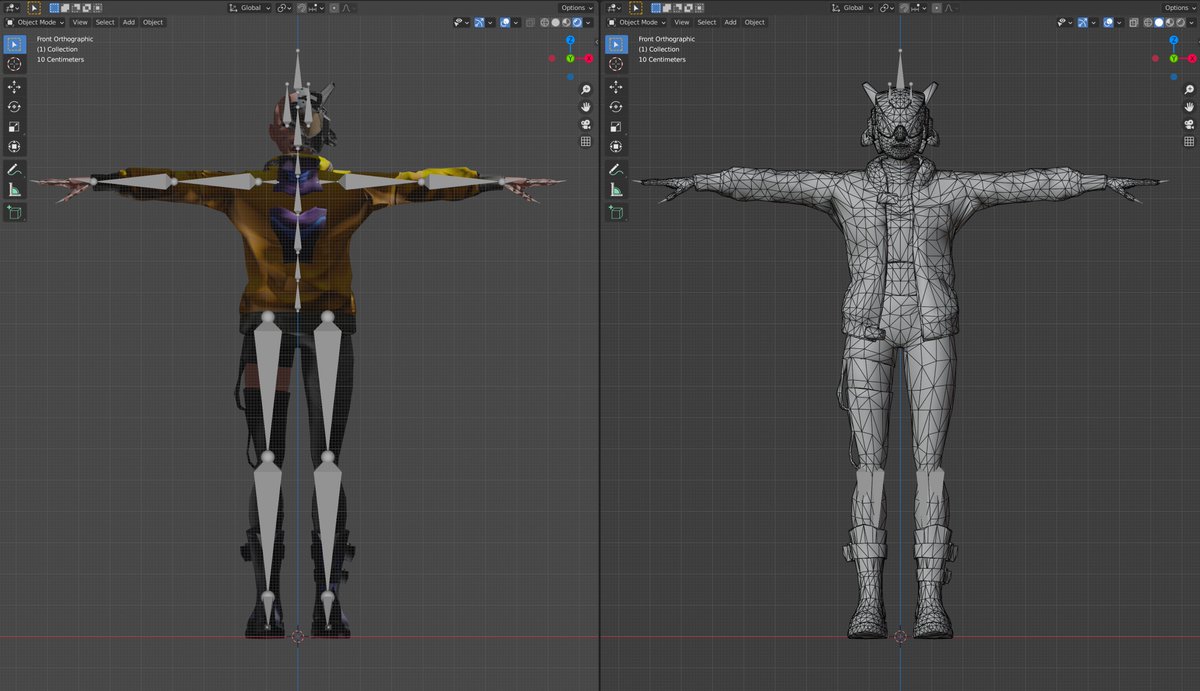Screen dimensions: 1200x691
Task: Click the zoom magnifier in left viewport
Action: pyautogui.click(x=586, y=89)
